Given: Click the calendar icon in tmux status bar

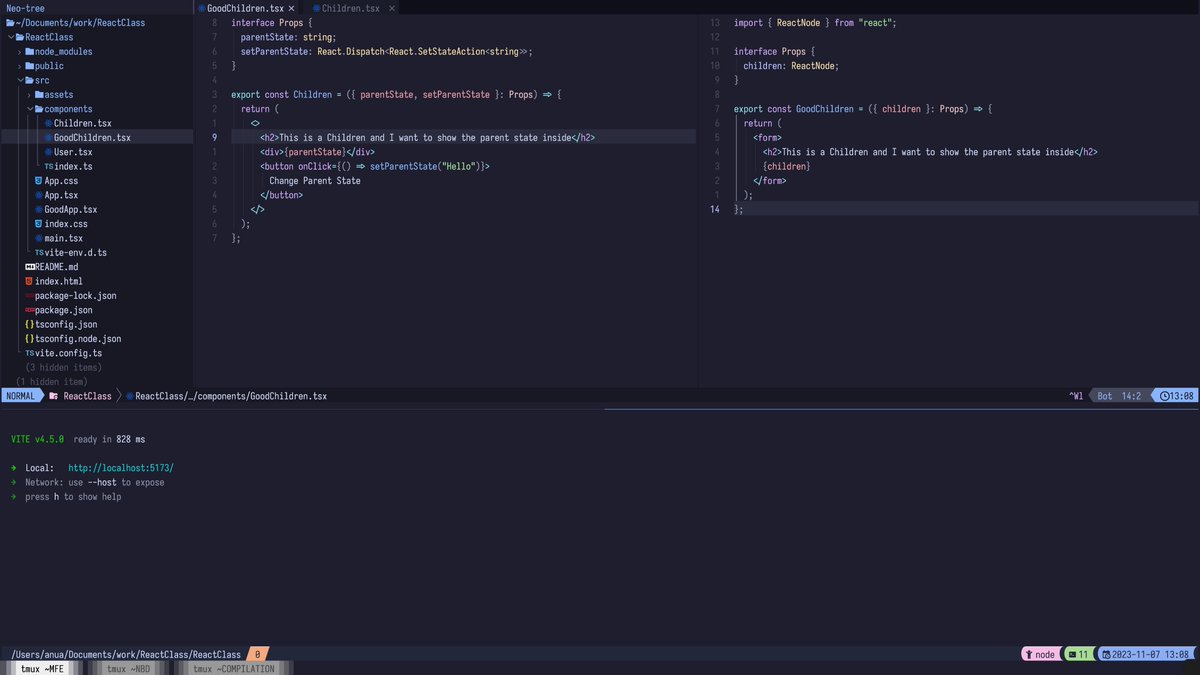Looking at the screenshot, I should [x=1107, y=655].
